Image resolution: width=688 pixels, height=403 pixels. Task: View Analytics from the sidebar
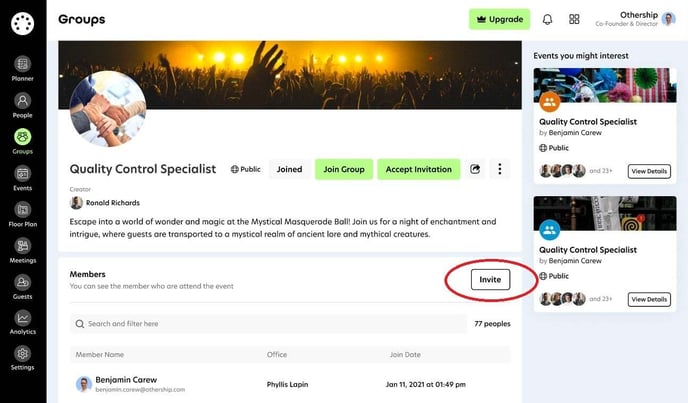22,318
